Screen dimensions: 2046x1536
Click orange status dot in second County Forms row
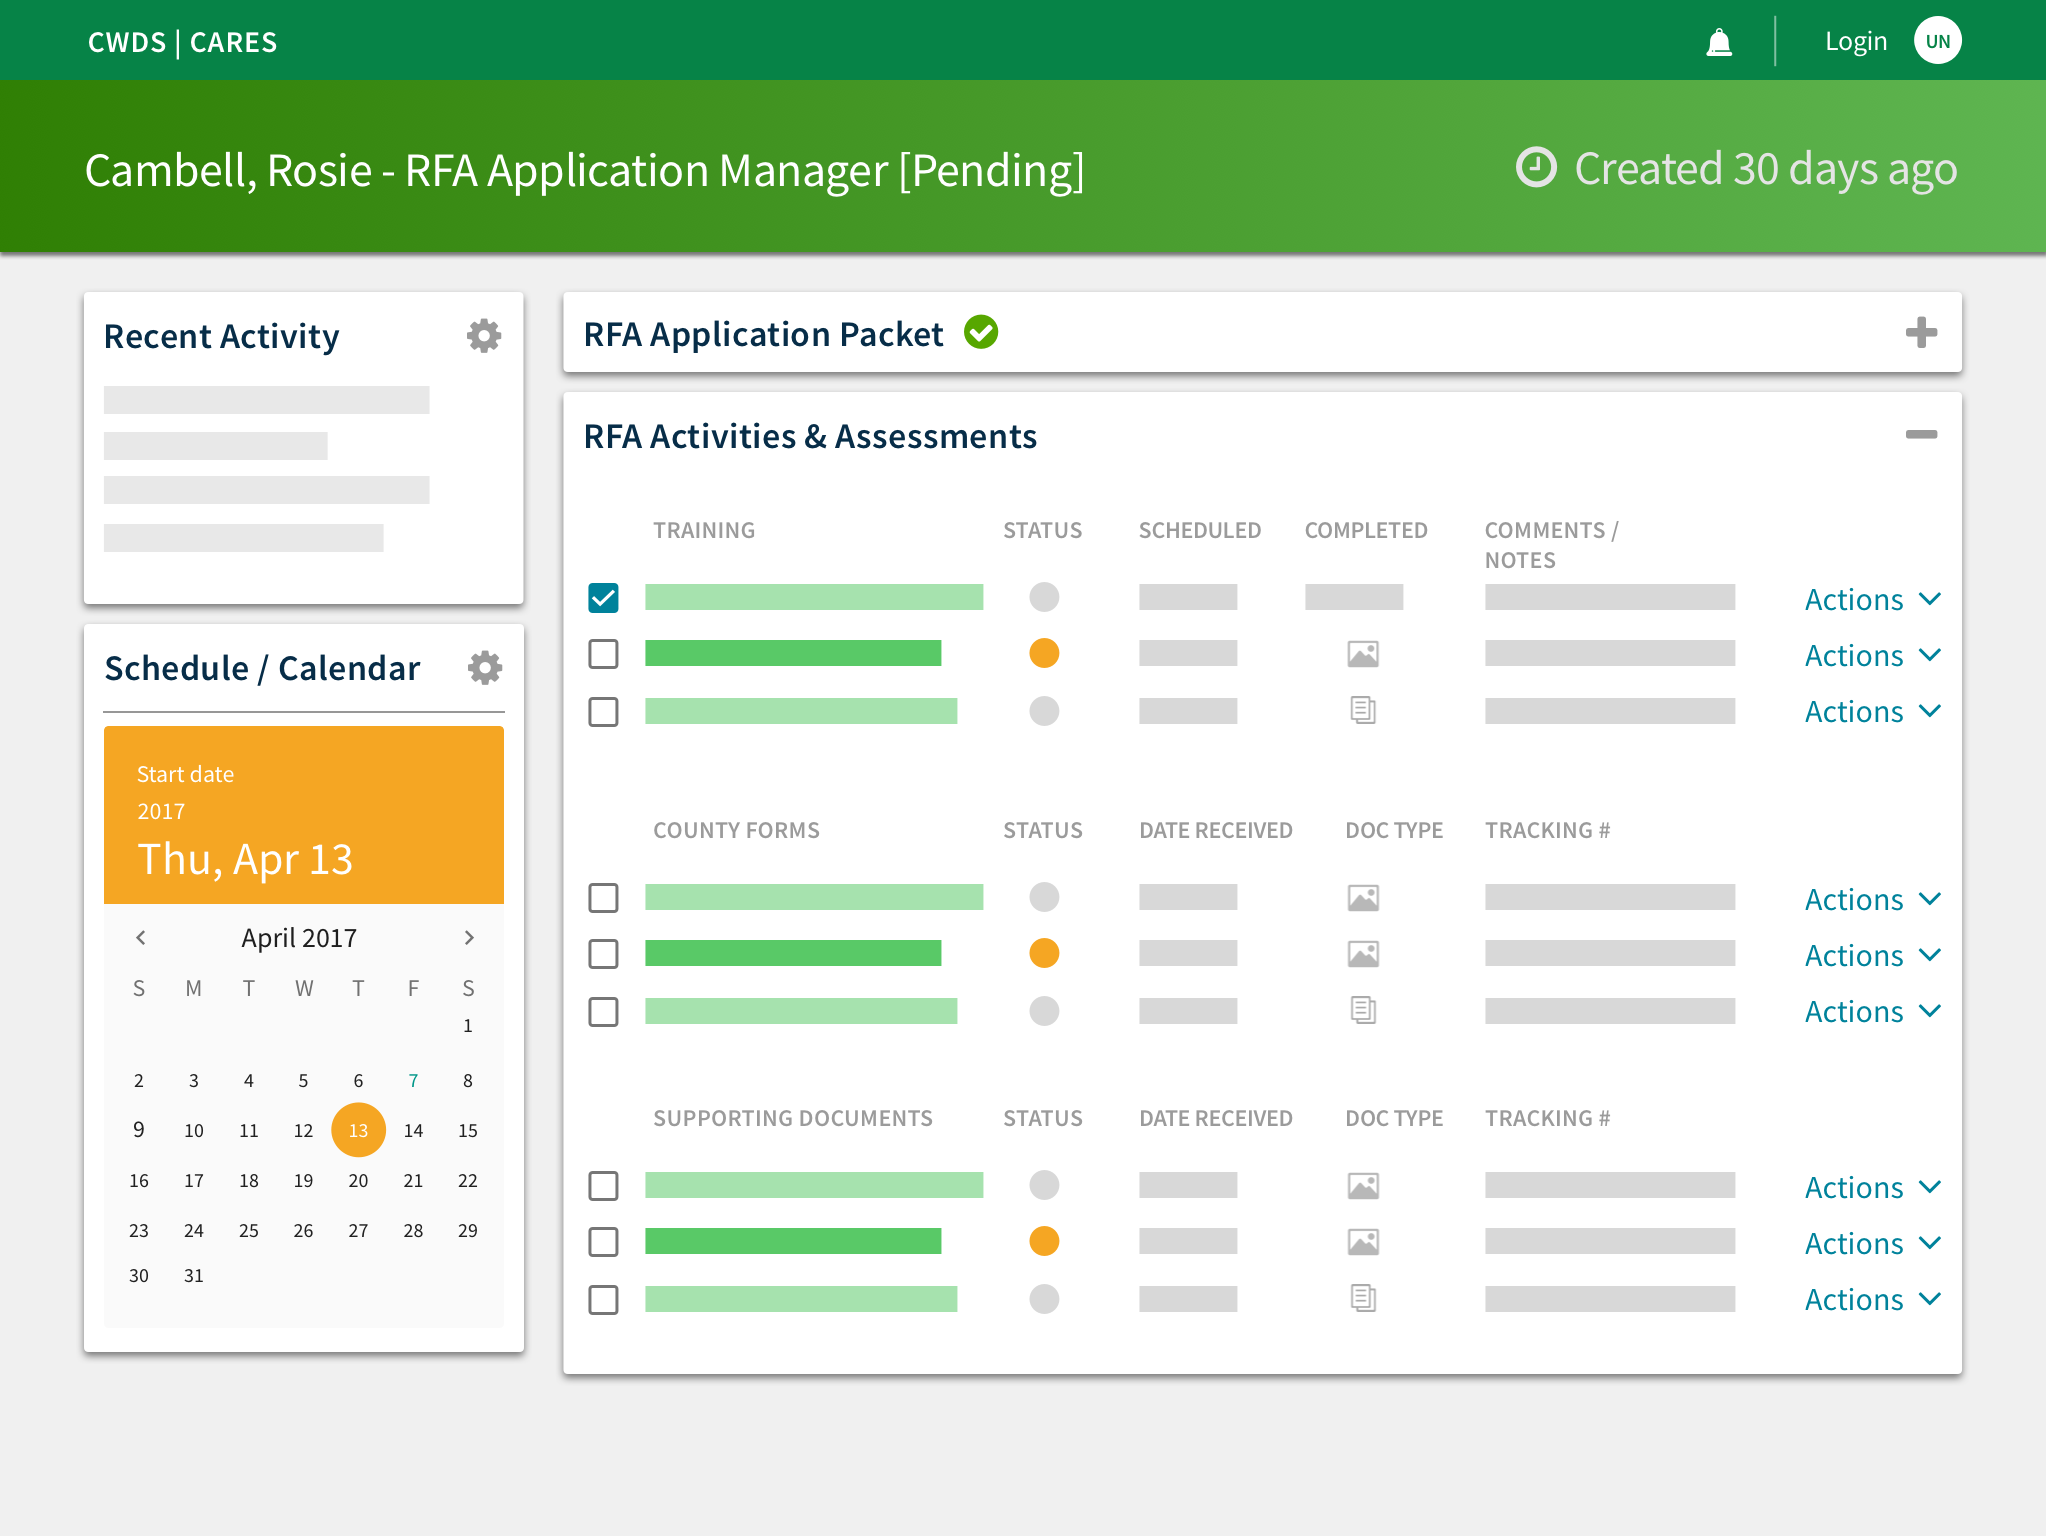click(1043, 953)
